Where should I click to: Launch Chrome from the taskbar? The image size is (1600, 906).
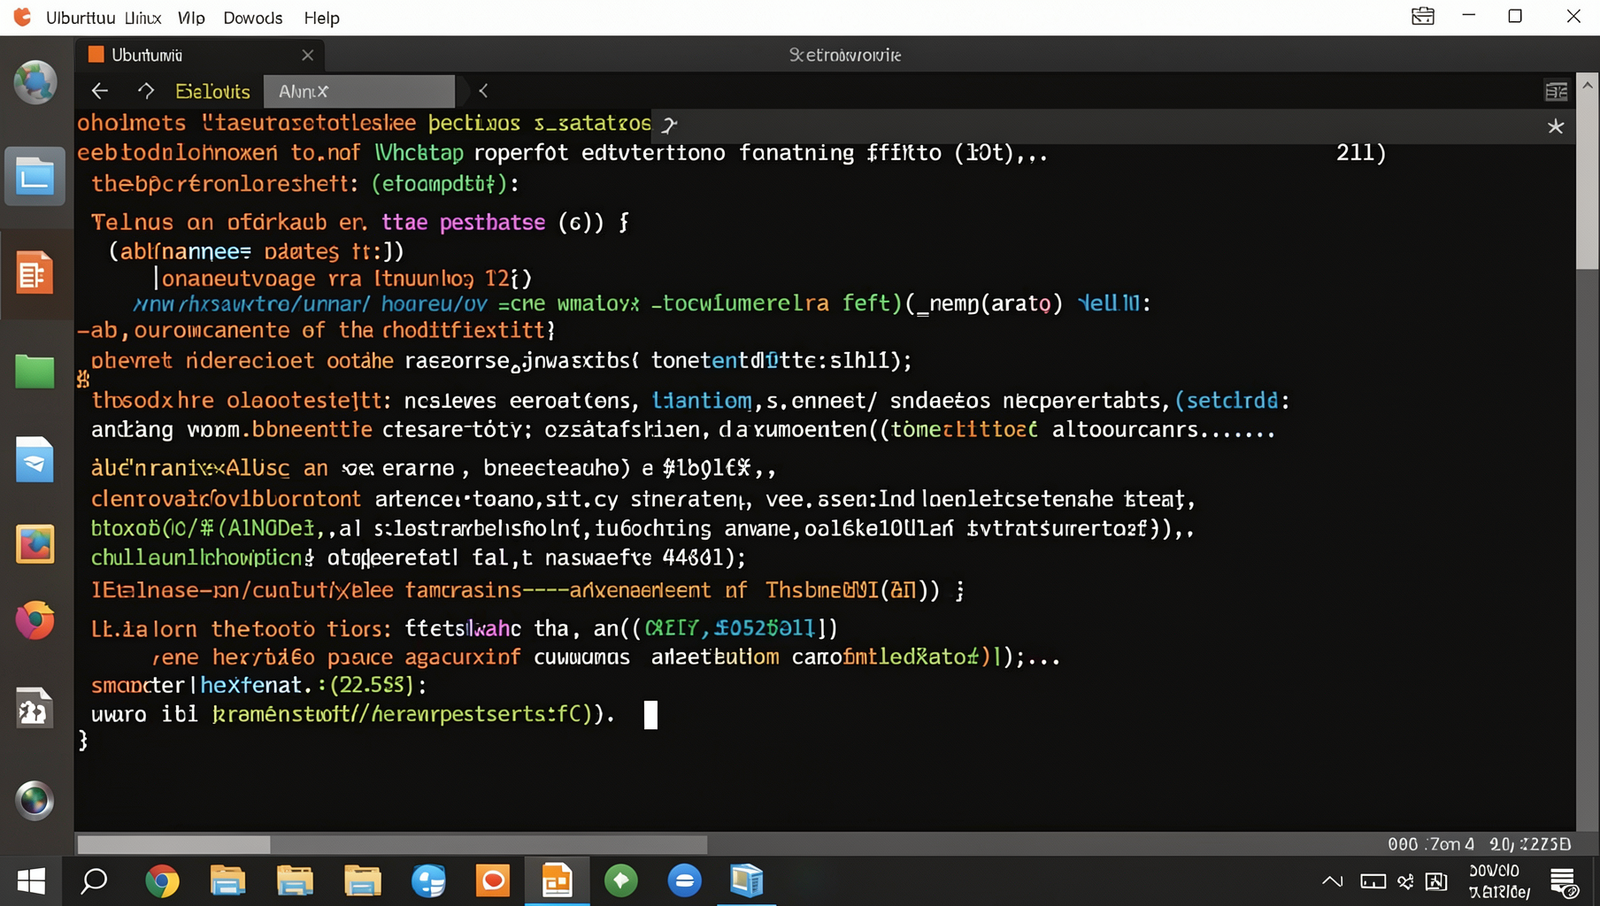click(x=162, y=881)
